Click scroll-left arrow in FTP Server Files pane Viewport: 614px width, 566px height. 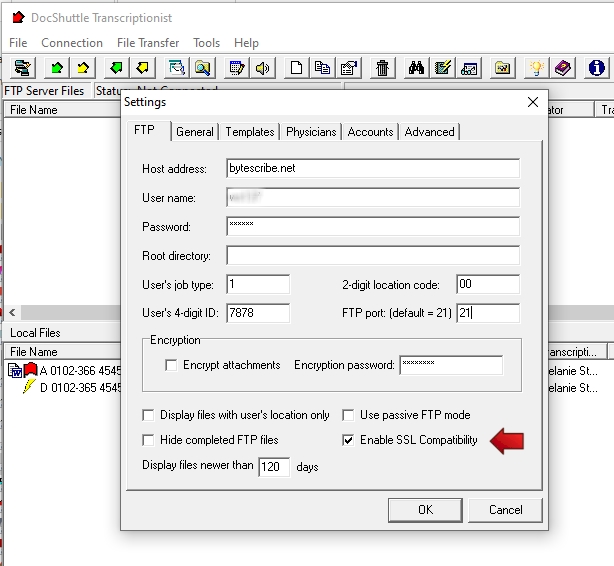(12, 313)
